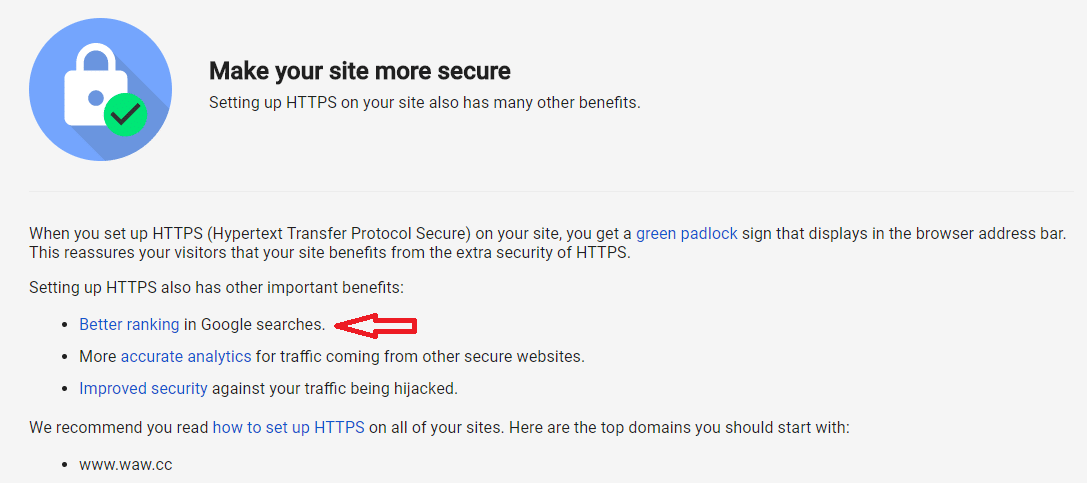This screenshot has width=1087, height=483.
Task: Follow the accurate analytics link
Action: pos(186,357)
